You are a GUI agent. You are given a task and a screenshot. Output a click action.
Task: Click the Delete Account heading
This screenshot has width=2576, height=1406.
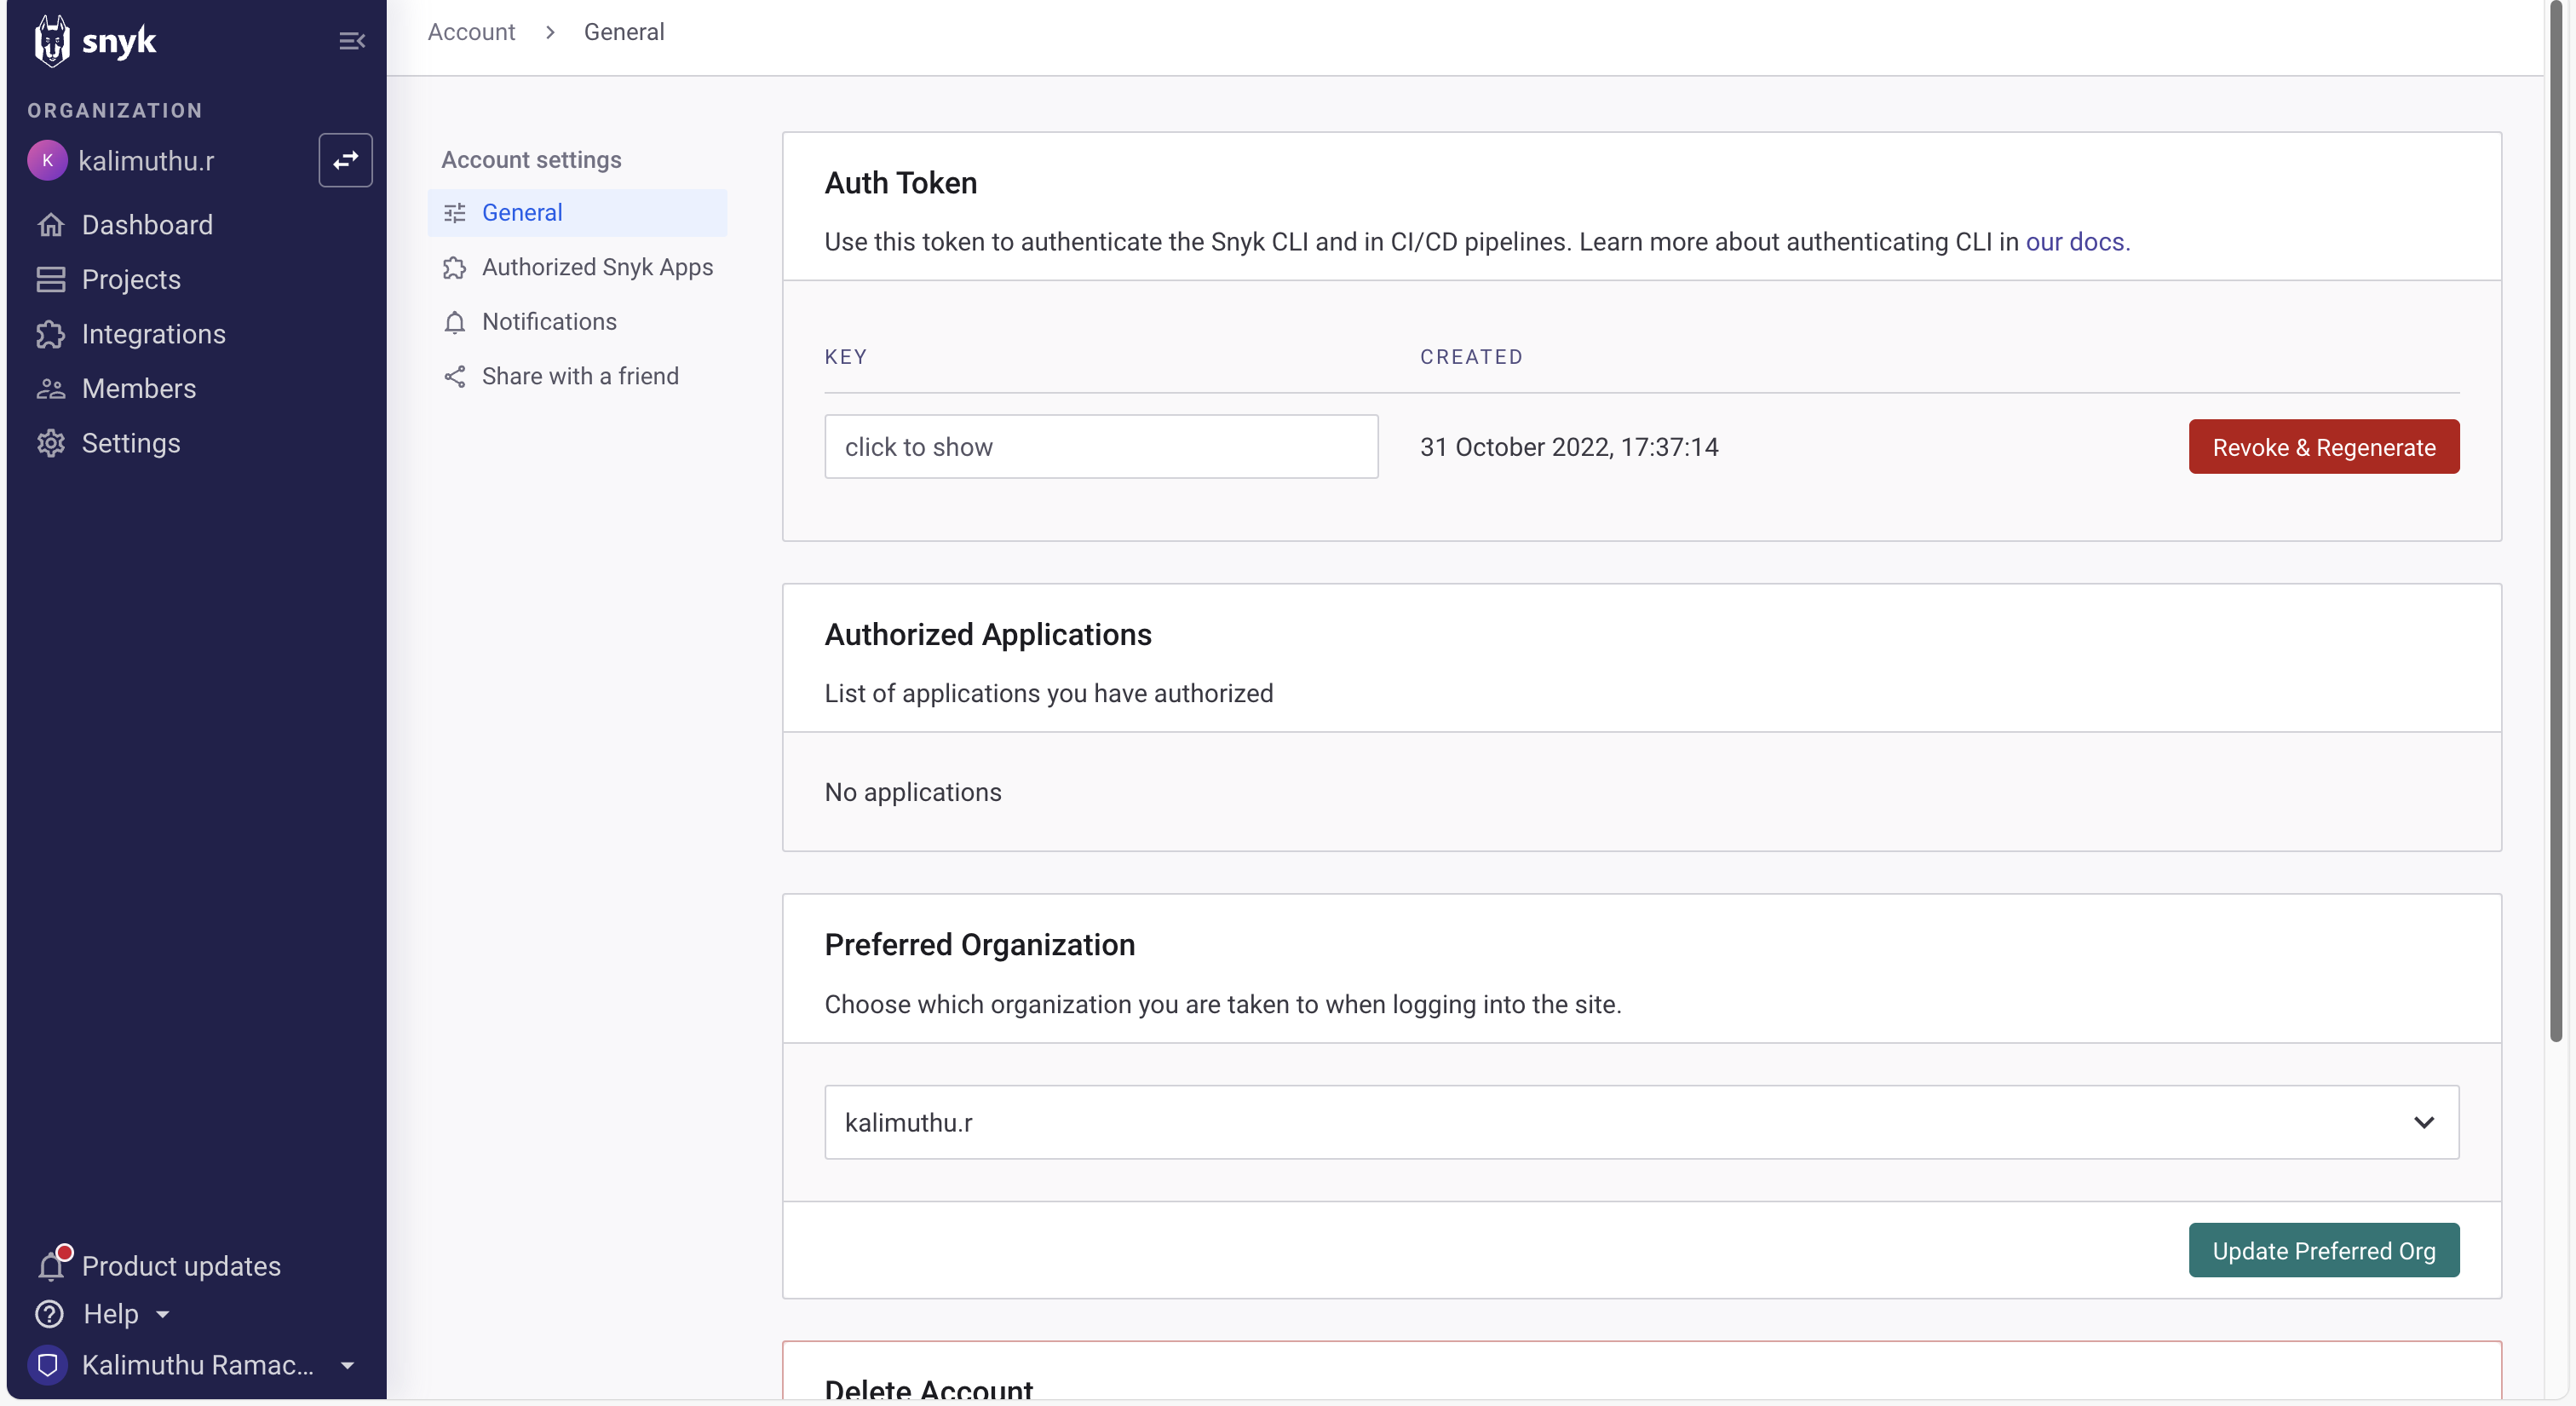coord(929,1389)
